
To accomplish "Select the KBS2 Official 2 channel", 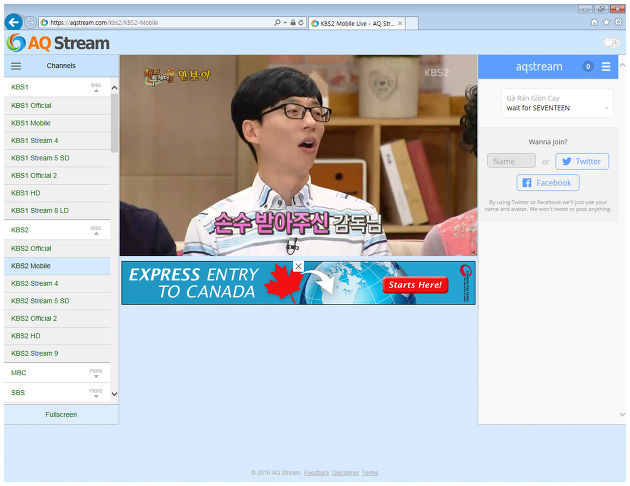I will pos(57,319).
